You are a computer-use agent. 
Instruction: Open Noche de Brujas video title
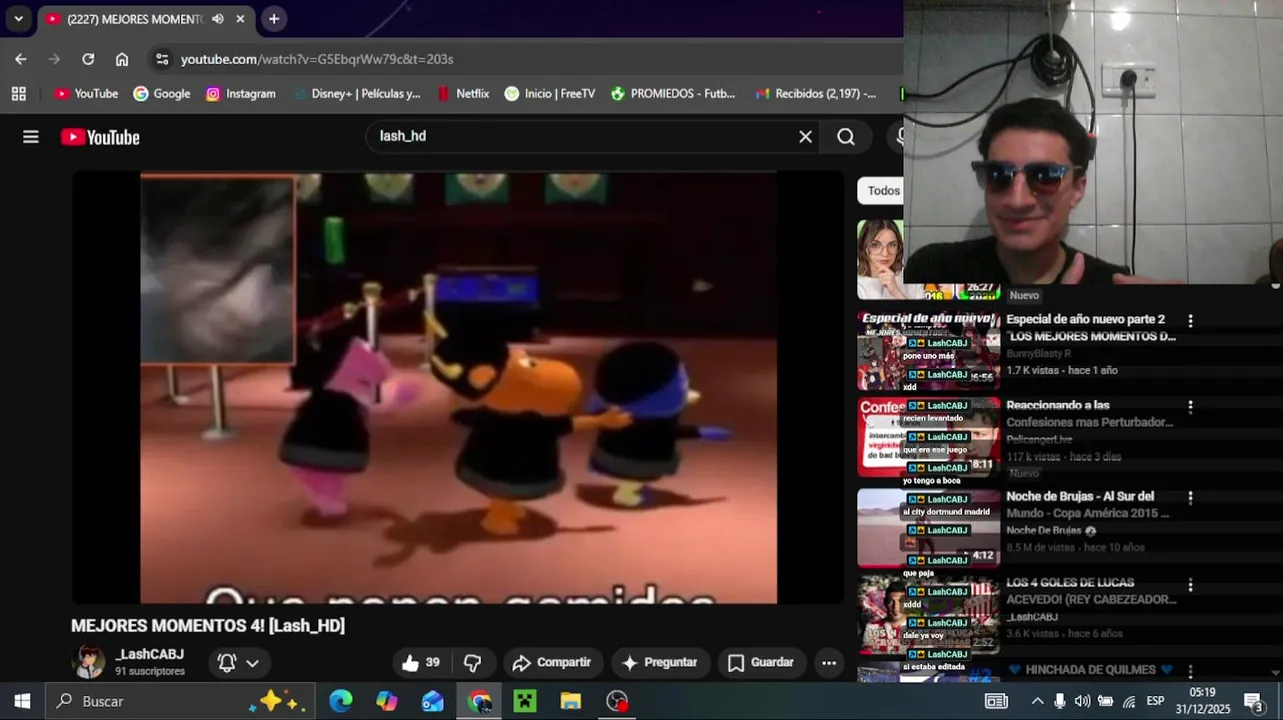[x=1087, y=504]
